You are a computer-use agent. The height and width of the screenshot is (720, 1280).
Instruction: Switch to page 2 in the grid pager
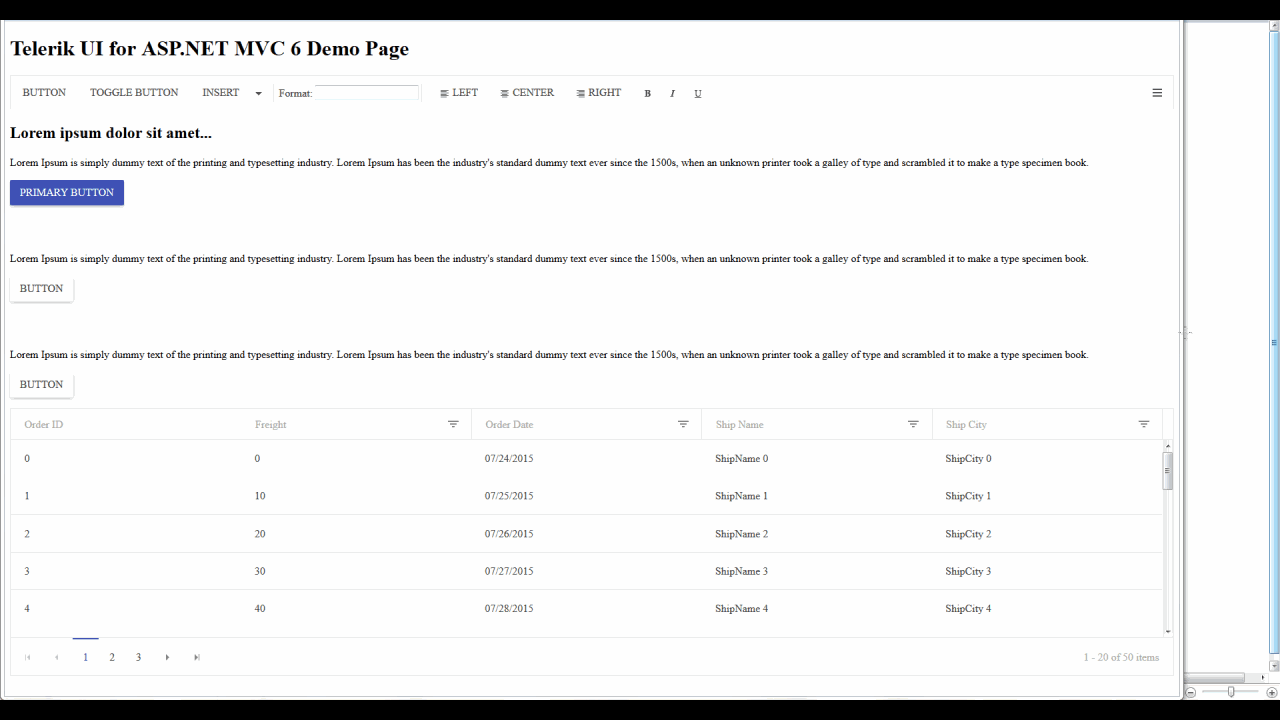112,657
